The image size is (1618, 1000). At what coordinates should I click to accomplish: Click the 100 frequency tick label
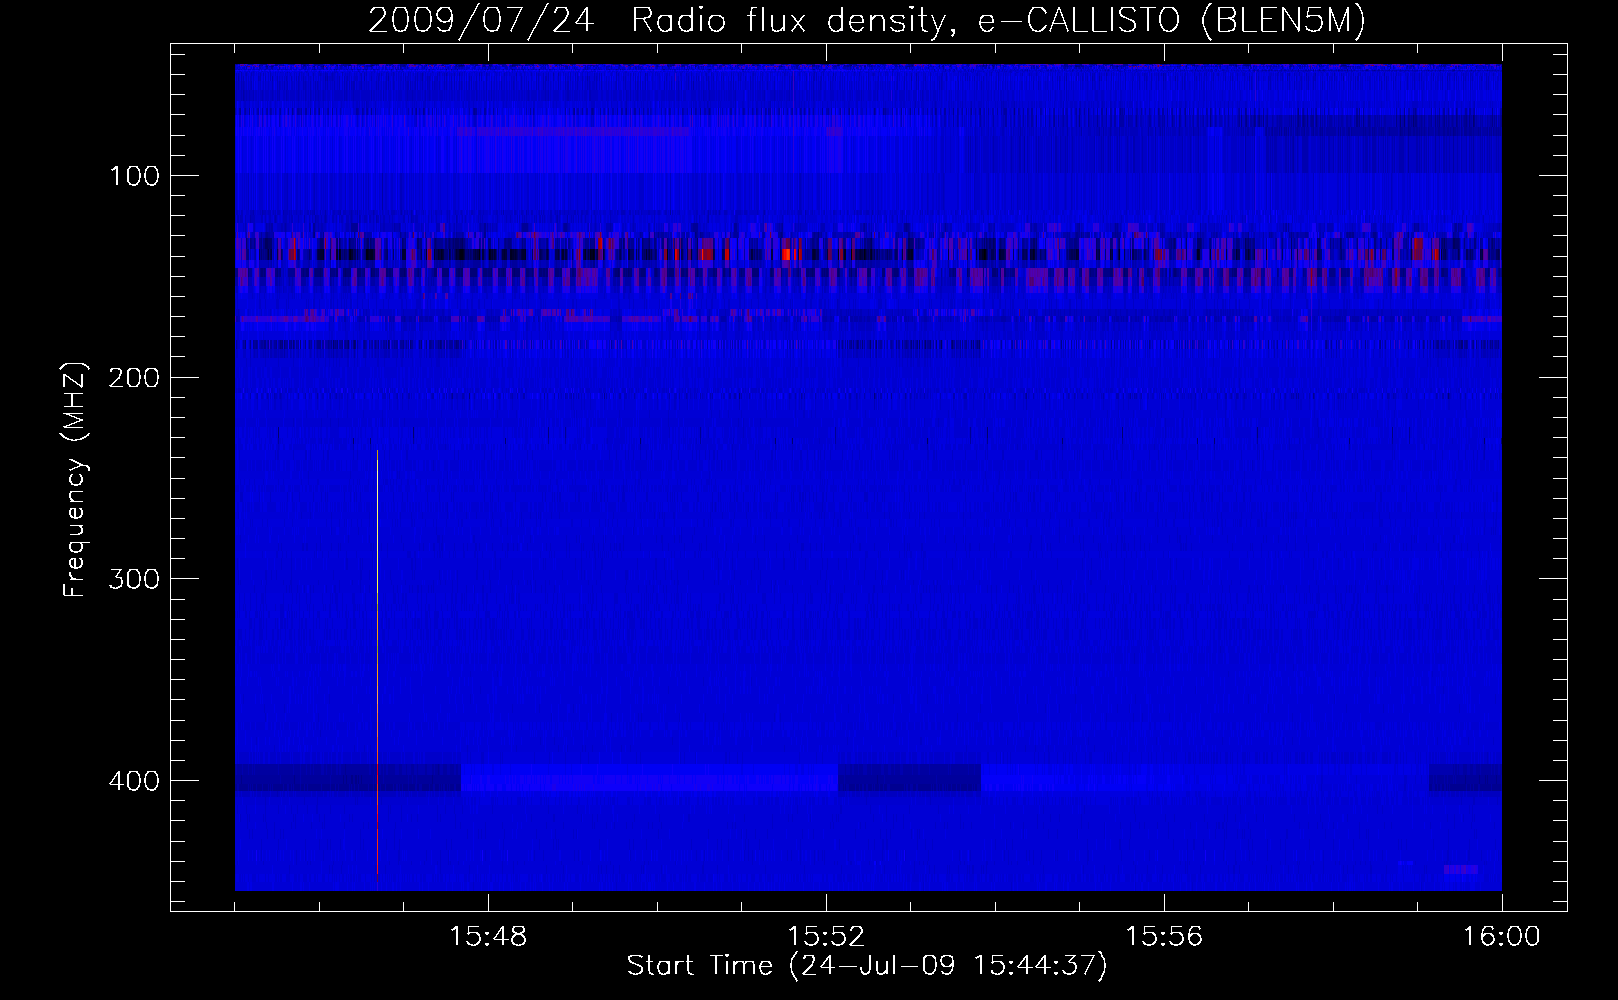pos(134,176)
